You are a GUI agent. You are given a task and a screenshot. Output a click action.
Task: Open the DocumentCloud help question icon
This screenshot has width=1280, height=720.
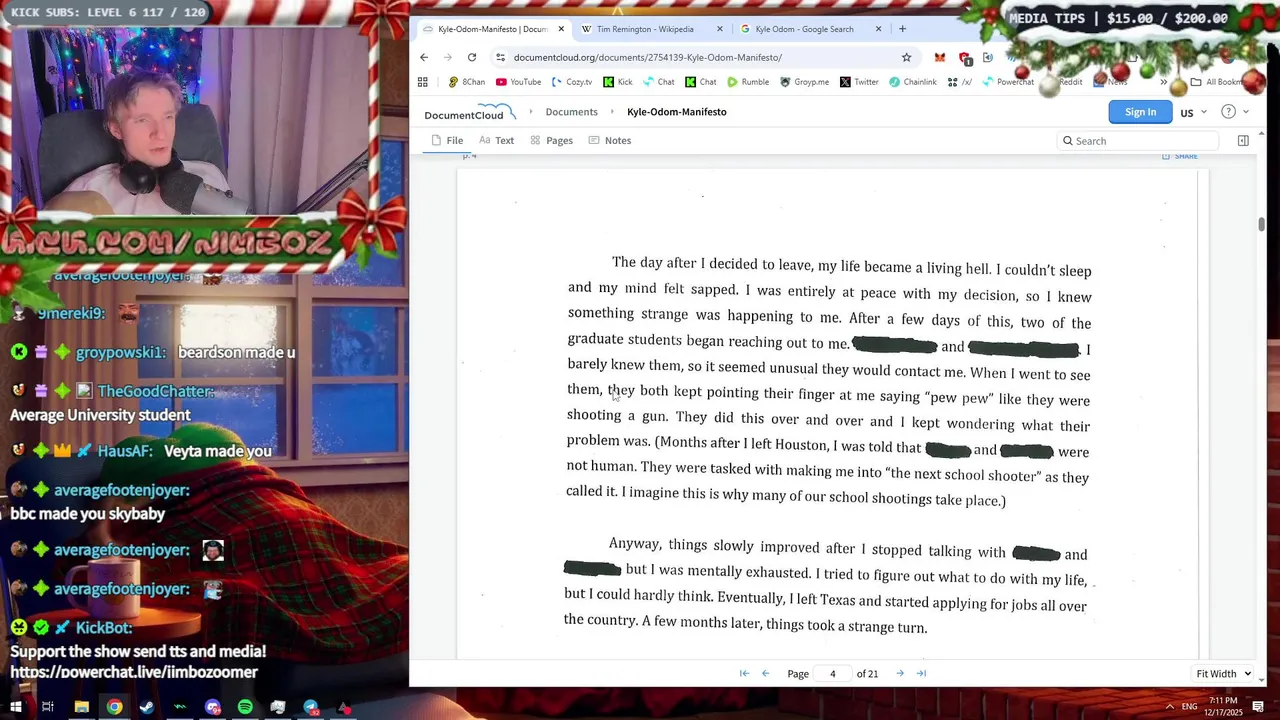click(x=1228, y=112)
